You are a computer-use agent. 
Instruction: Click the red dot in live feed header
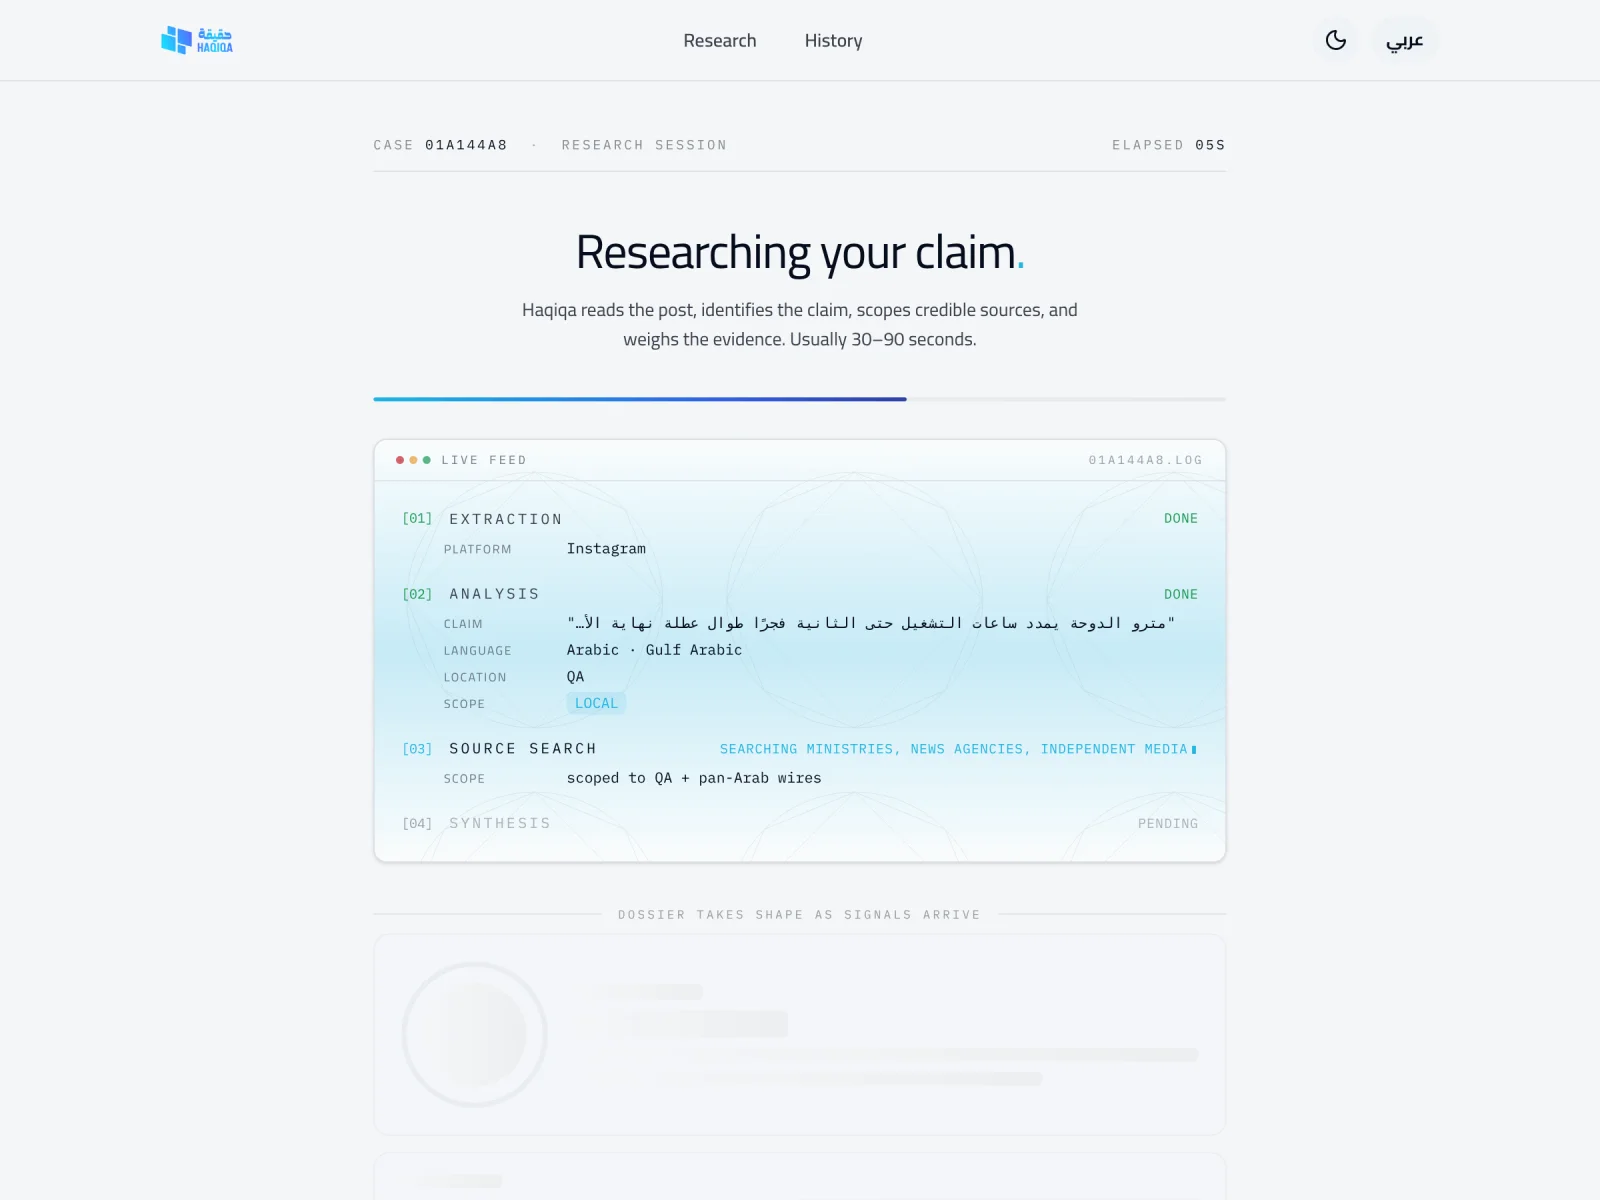400,460
